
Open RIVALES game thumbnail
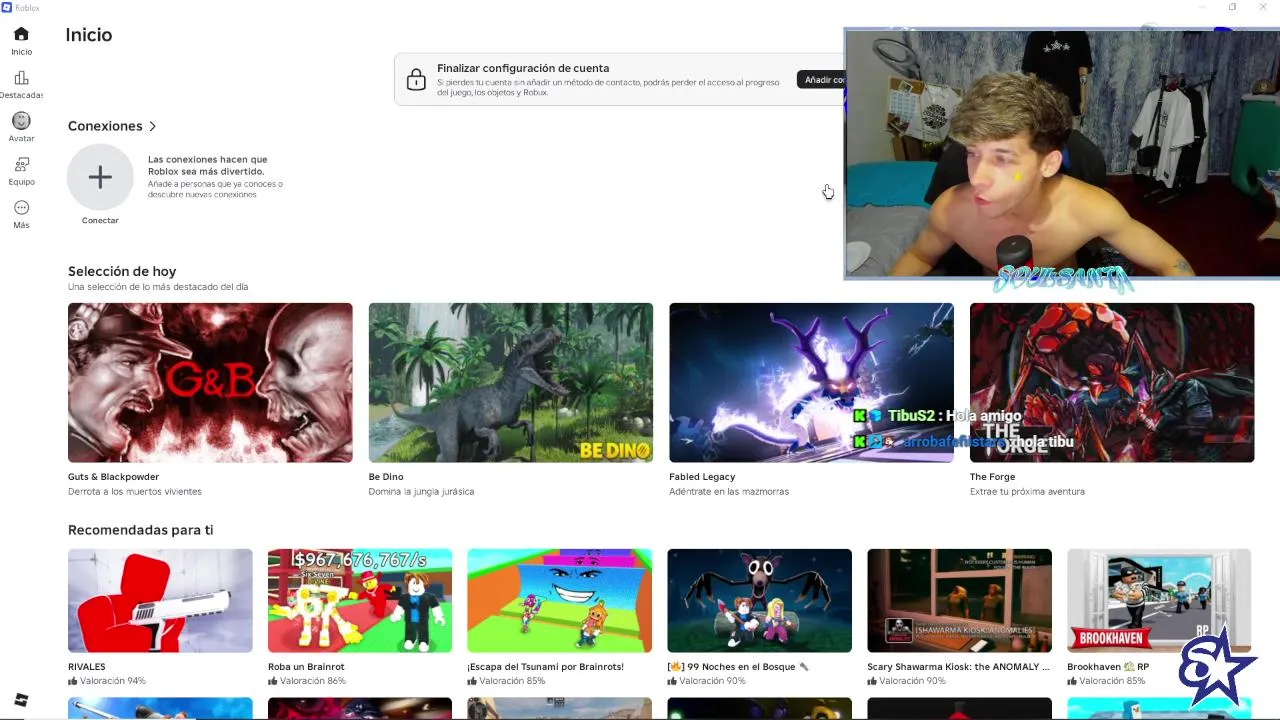pyautogui.click(x=160, y=600)
